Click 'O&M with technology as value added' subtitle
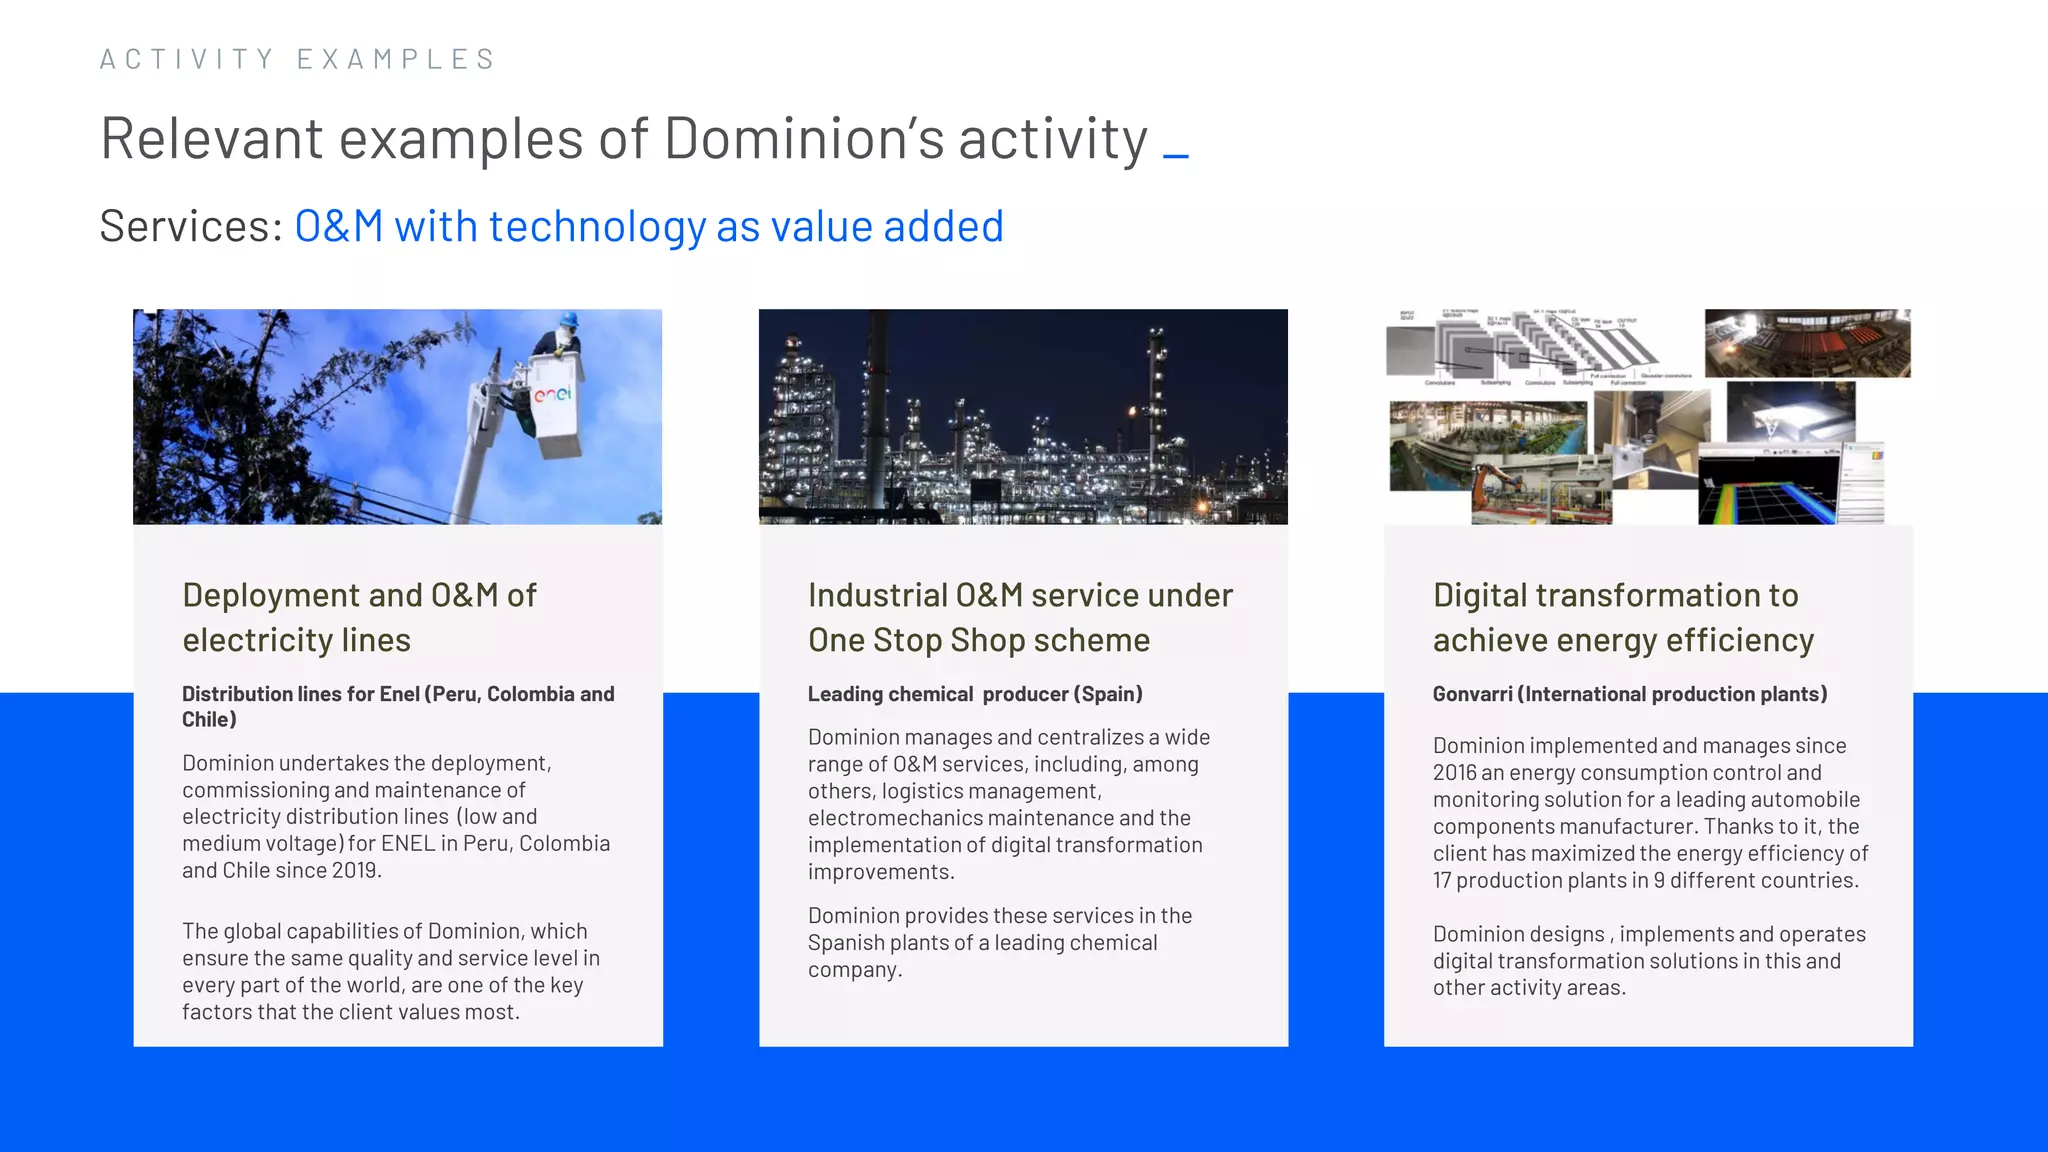This screenshot has width=2048, height=1152. [x=648, y=226]
